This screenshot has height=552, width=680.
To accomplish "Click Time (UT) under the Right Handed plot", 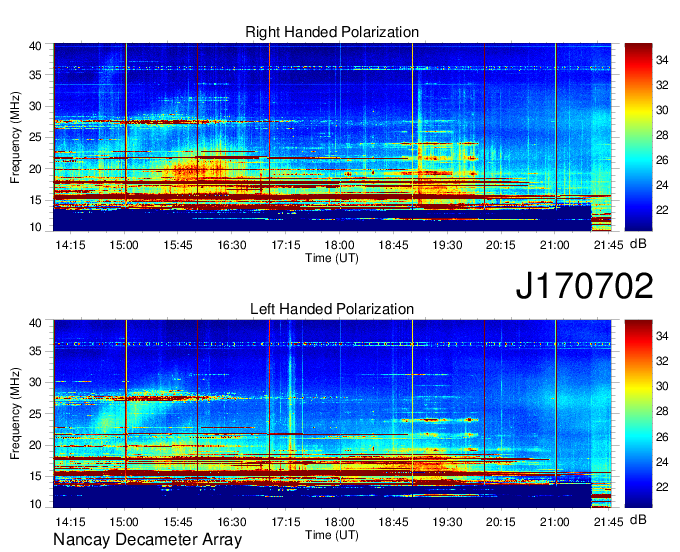I will (x=332, y=258).
